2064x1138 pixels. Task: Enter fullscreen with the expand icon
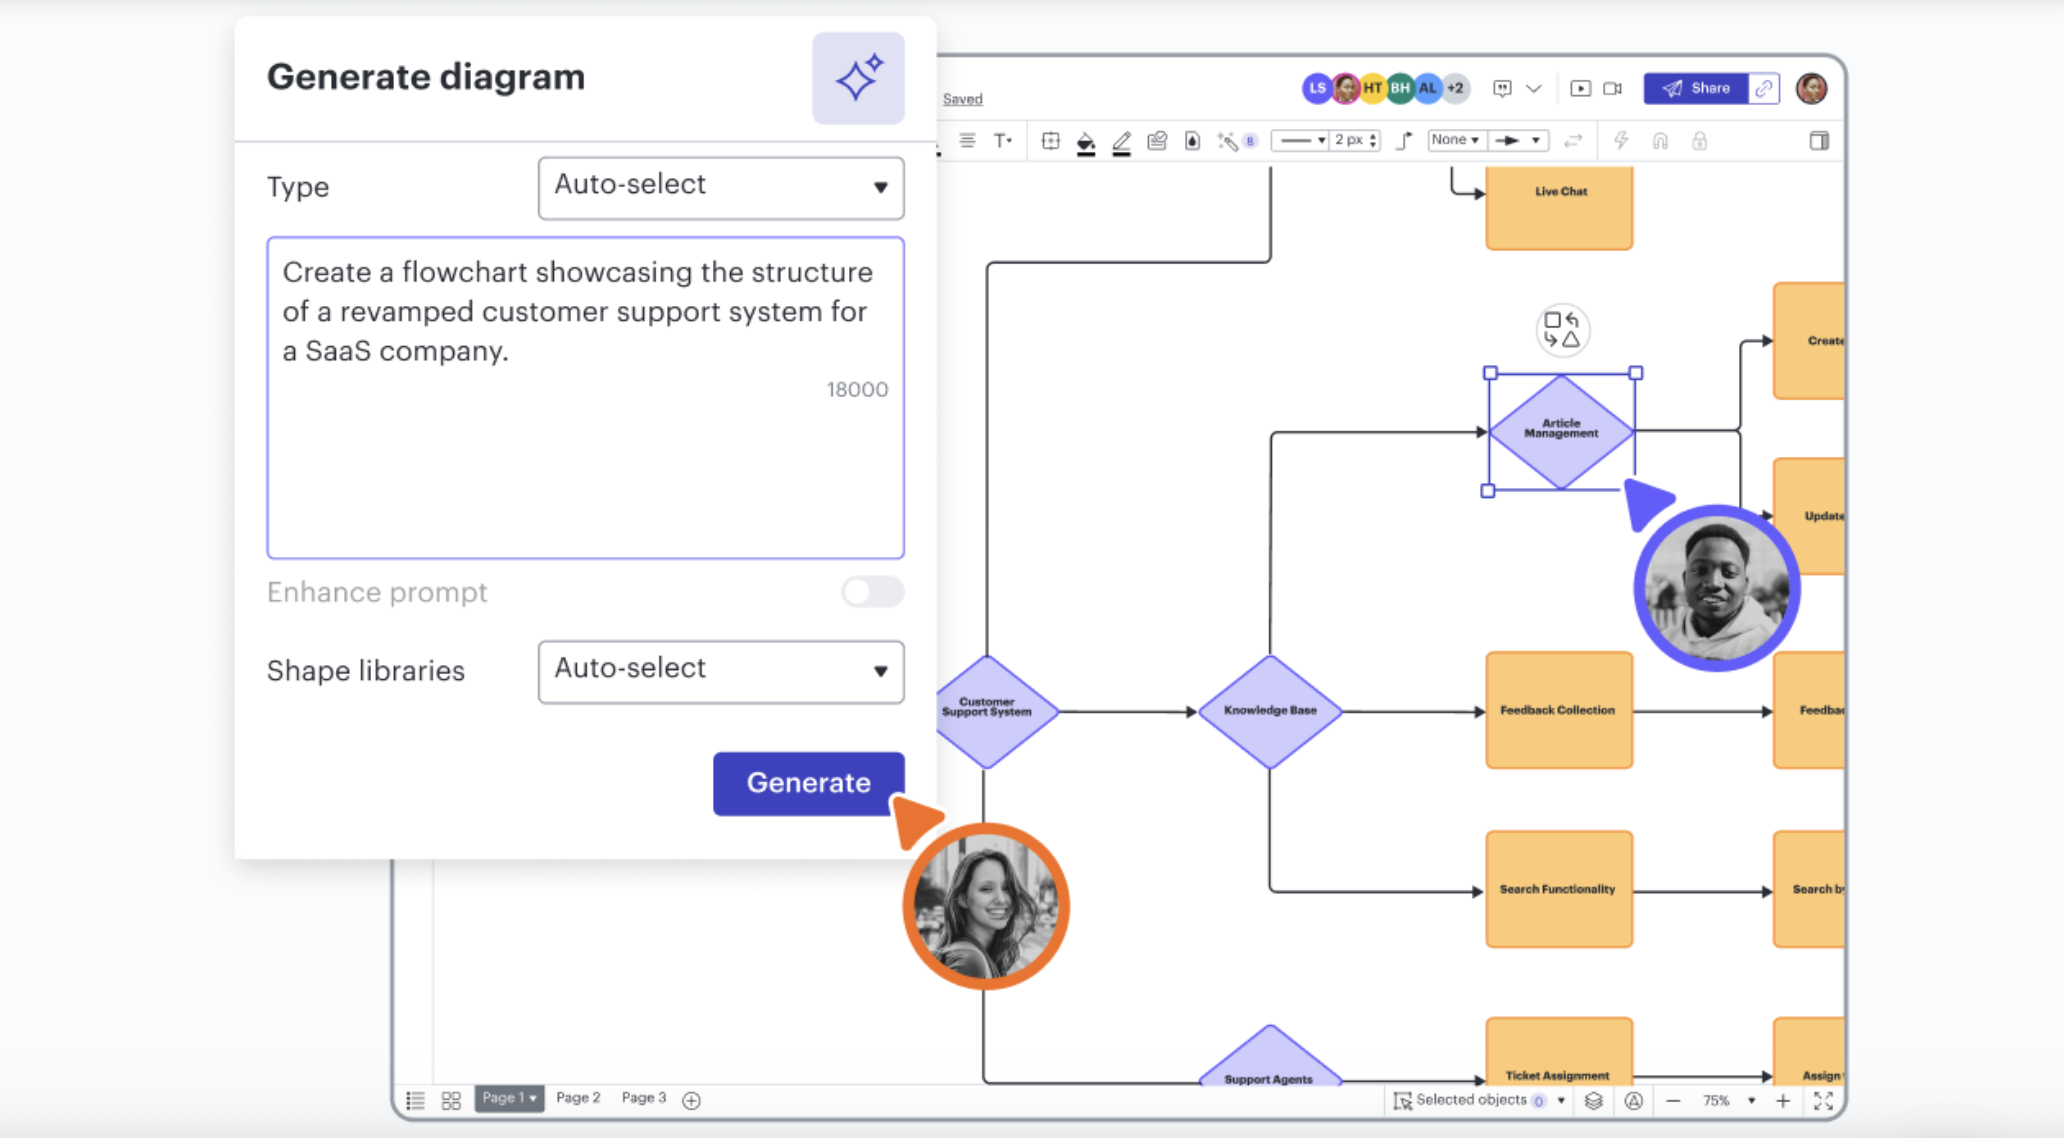[1823, 1100]
